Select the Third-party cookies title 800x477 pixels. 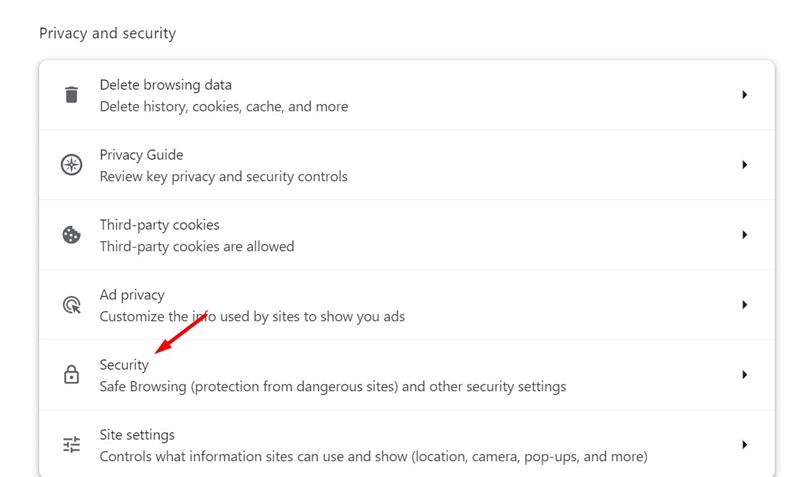(159, 225)
